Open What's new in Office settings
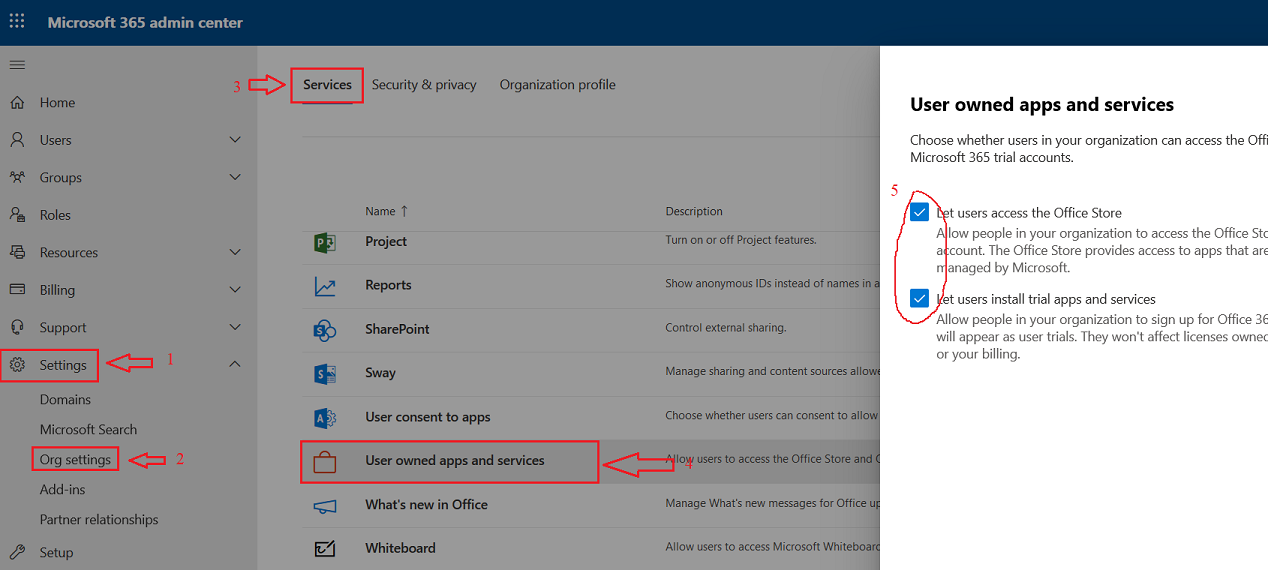The width and height of the screenshot is (1268, 570). pyautogui.click(x=426, y=505)
